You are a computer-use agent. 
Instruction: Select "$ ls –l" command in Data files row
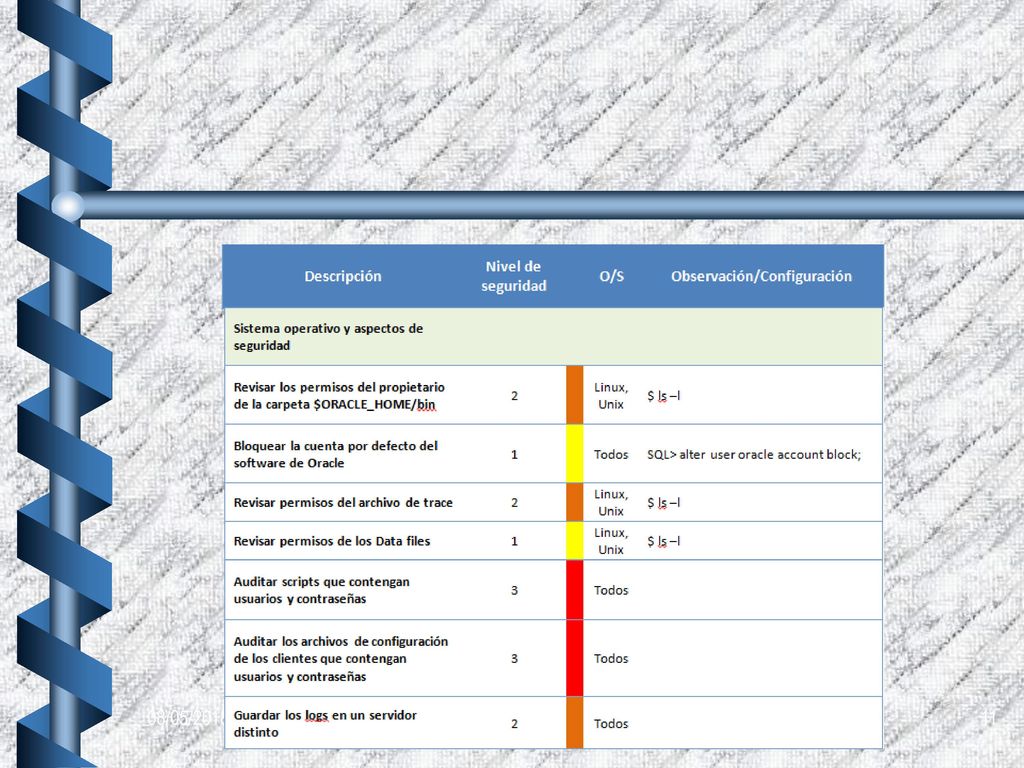tap(664, 541)
